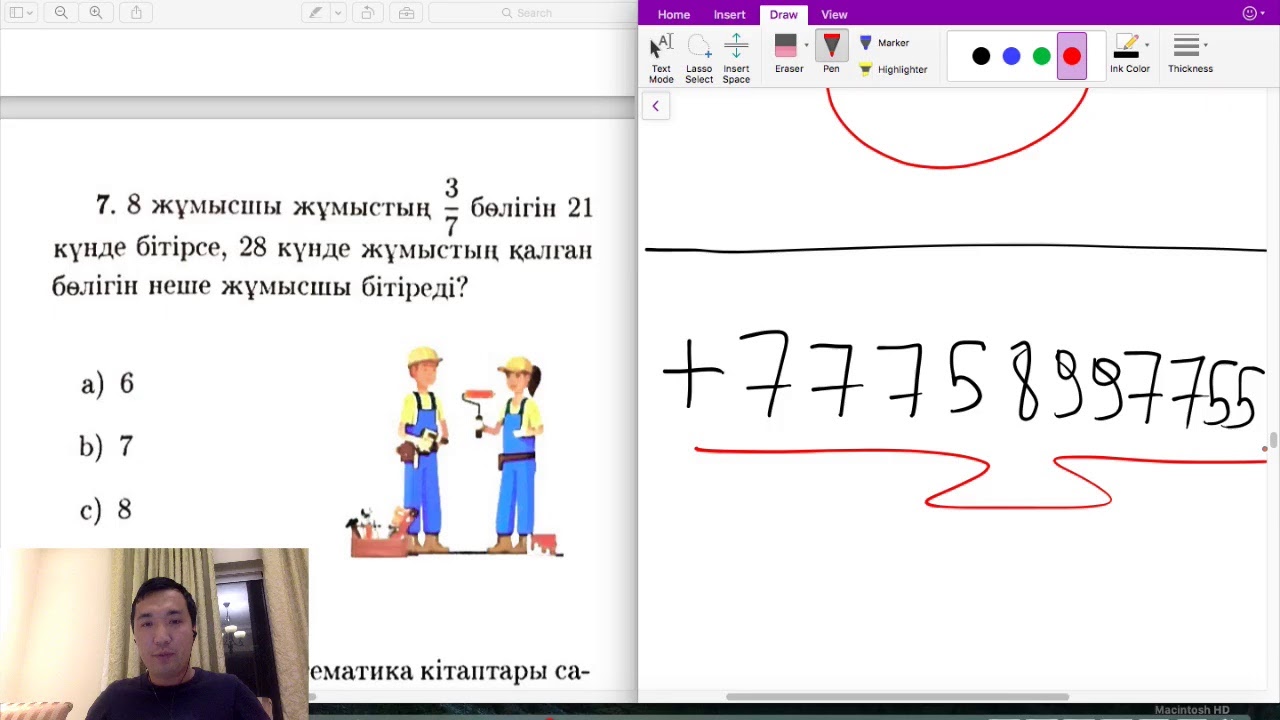Rotate the document in Preview

tap(367, 13)
